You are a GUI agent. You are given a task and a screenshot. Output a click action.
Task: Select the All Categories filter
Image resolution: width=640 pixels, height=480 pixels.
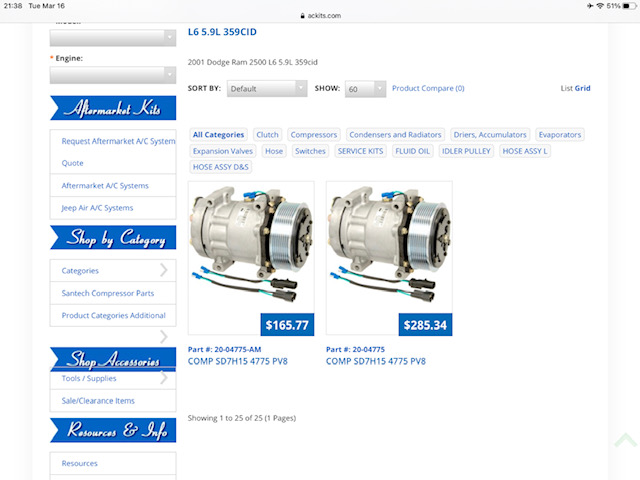click(218, 135)
